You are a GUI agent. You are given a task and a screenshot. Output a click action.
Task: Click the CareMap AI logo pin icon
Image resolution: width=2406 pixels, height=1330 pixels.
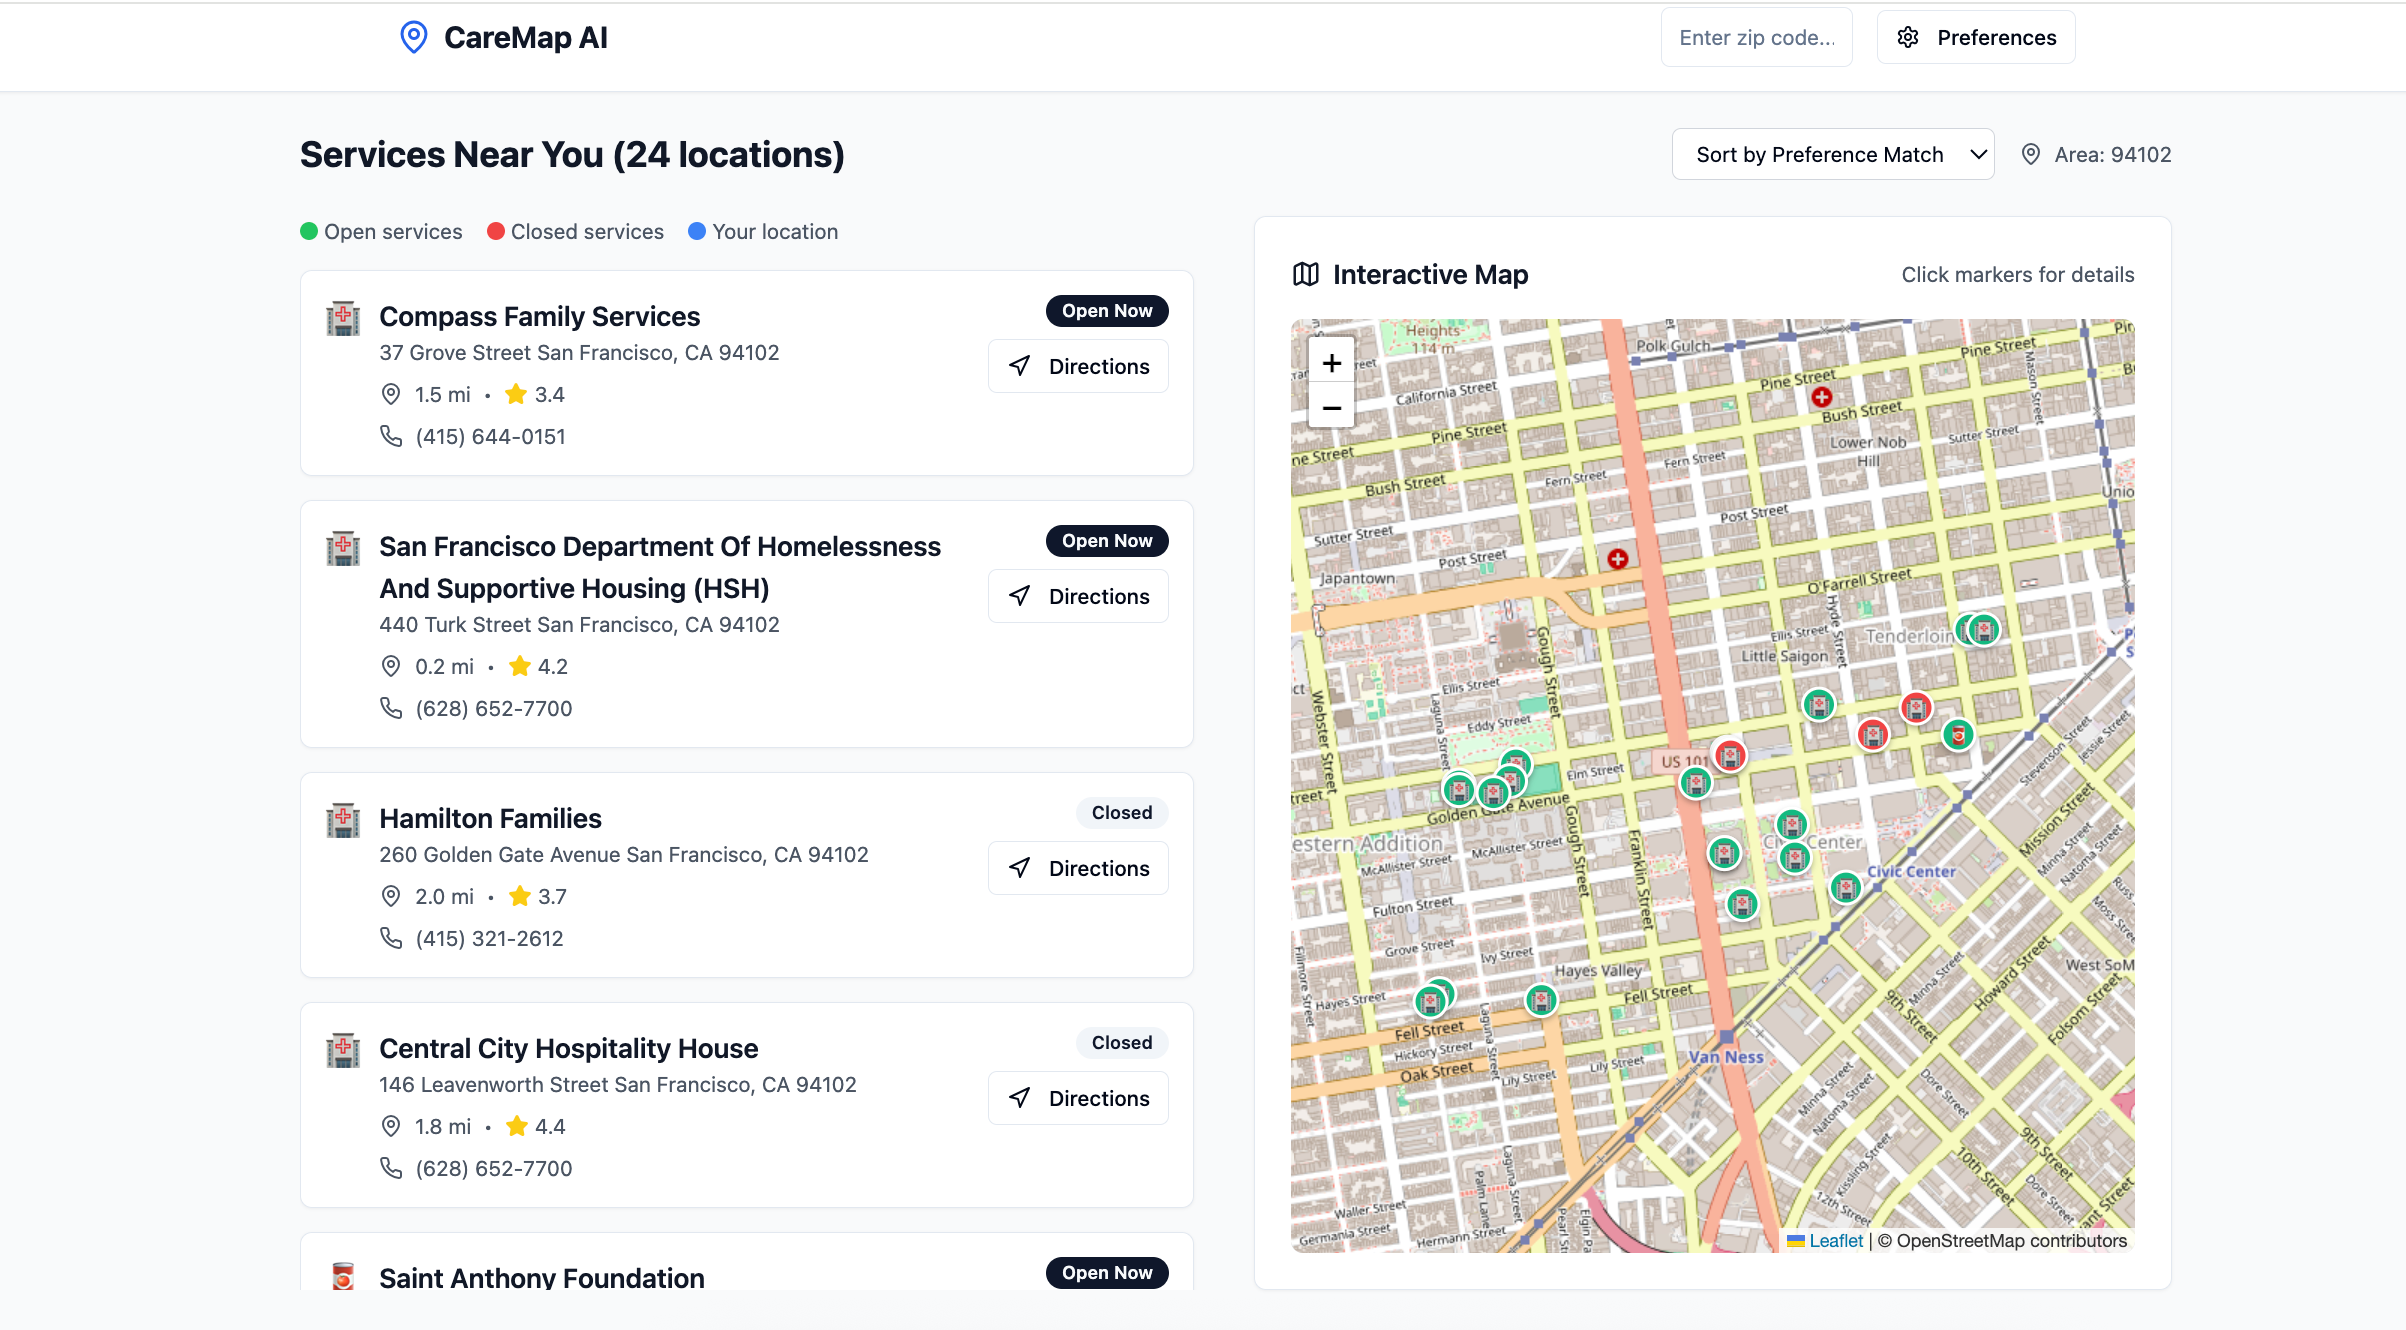413,37
